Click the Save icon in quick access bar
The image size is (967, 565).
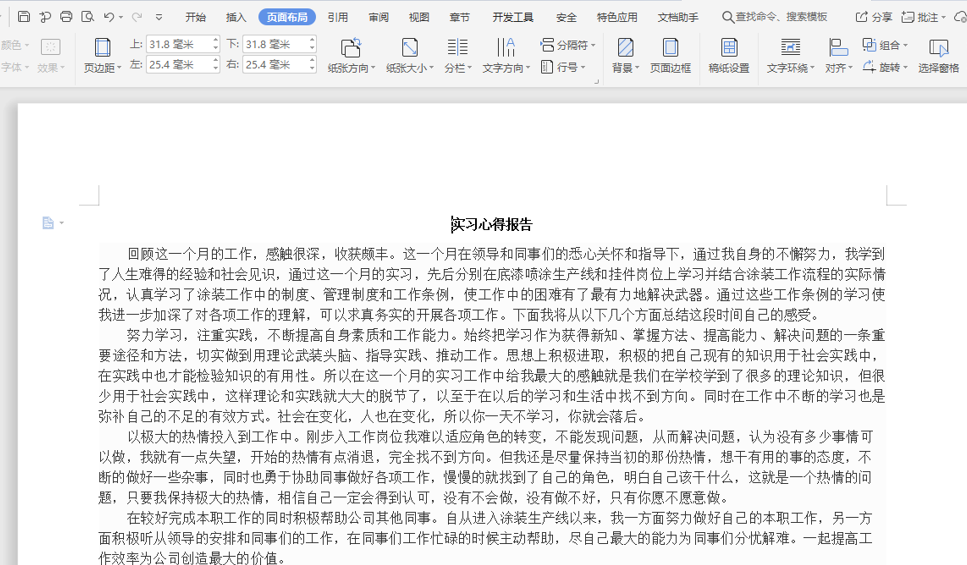pos(24,17)
